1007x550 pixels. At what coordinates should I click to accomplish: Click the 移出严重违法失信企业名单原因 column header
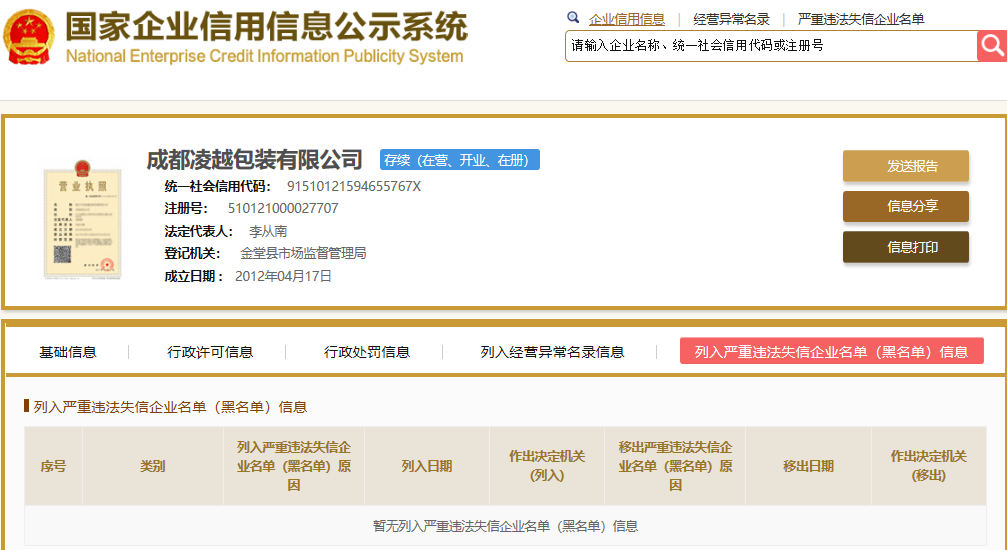674,466
